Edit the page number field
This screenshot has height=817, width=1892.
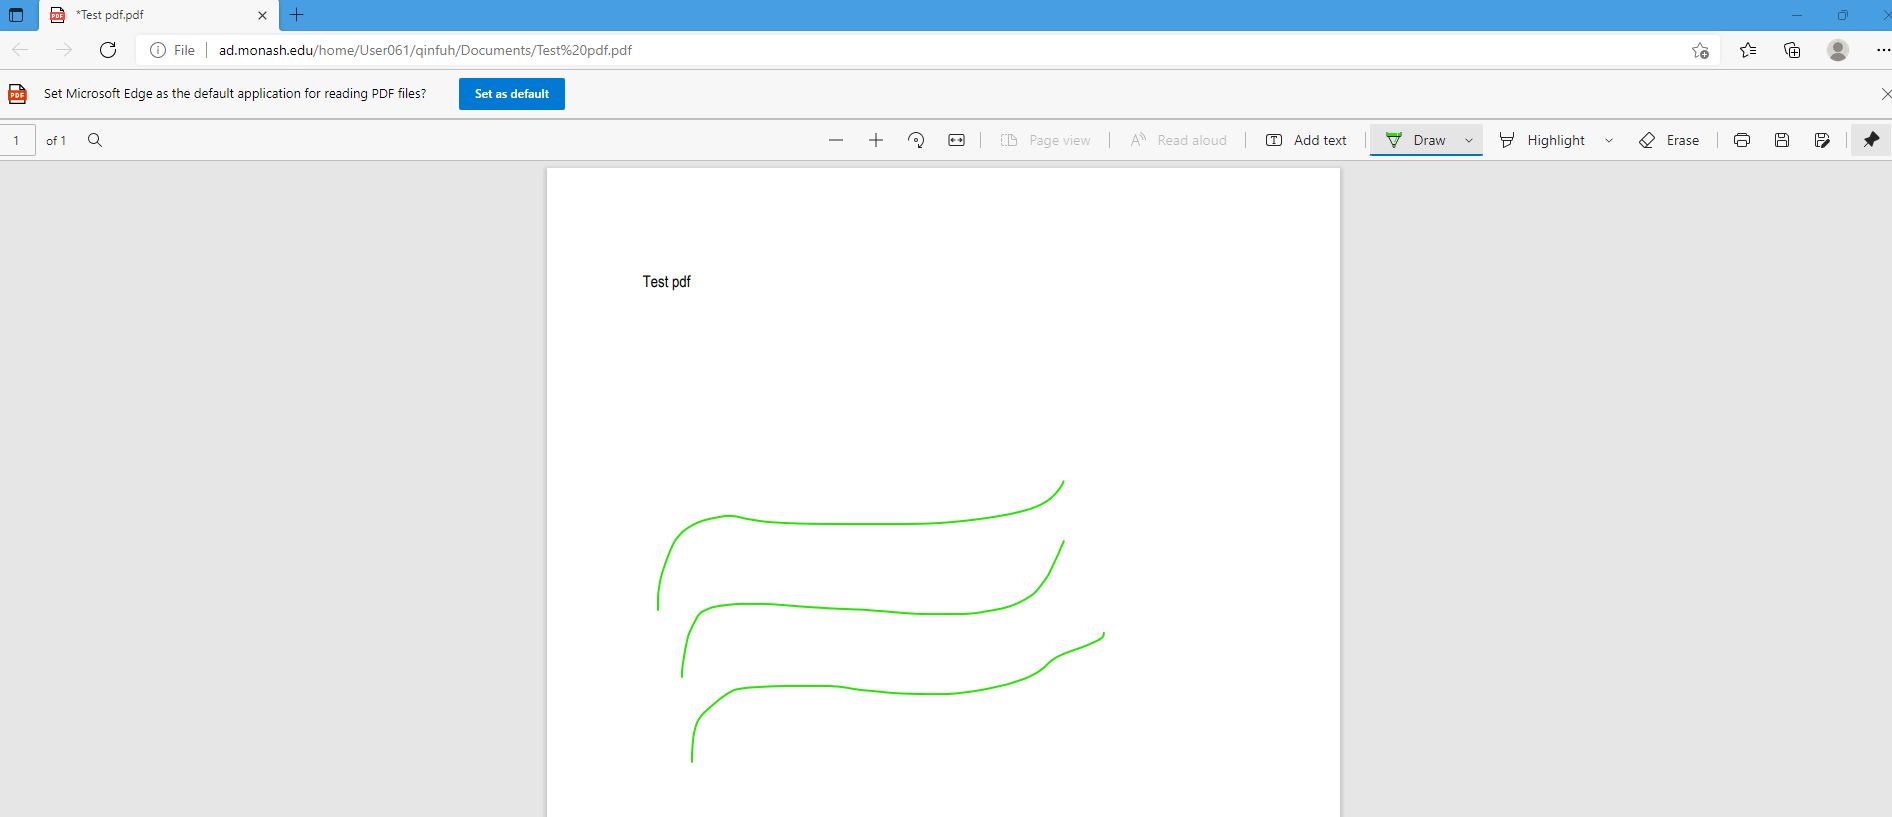click(x=18, y=140)
